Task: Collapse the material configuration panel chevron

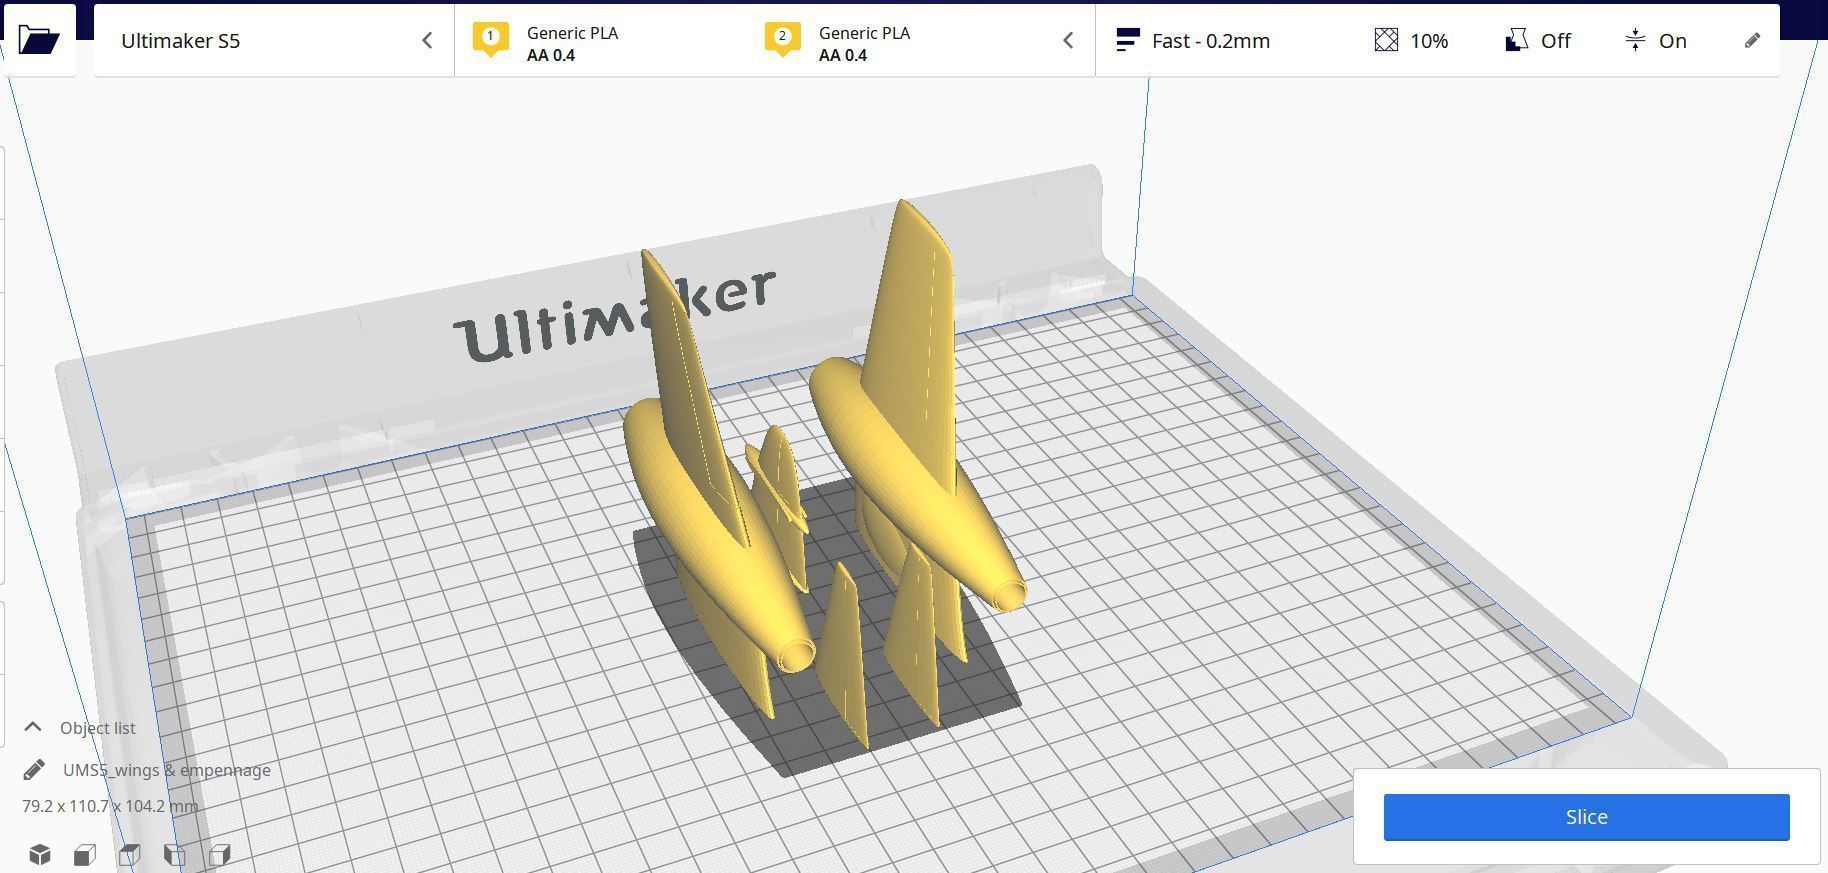Action: [1068, 41]
